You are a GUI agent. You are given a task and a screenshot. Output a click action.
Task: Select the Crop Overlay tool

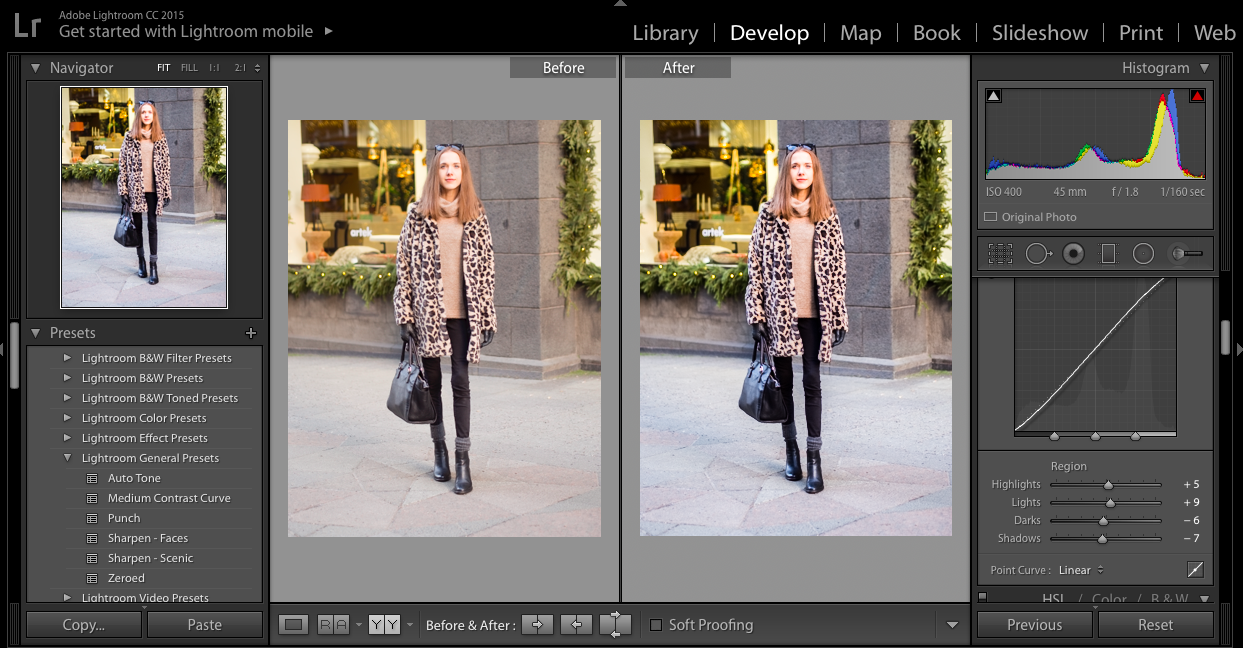click(x=1000, y=254)
